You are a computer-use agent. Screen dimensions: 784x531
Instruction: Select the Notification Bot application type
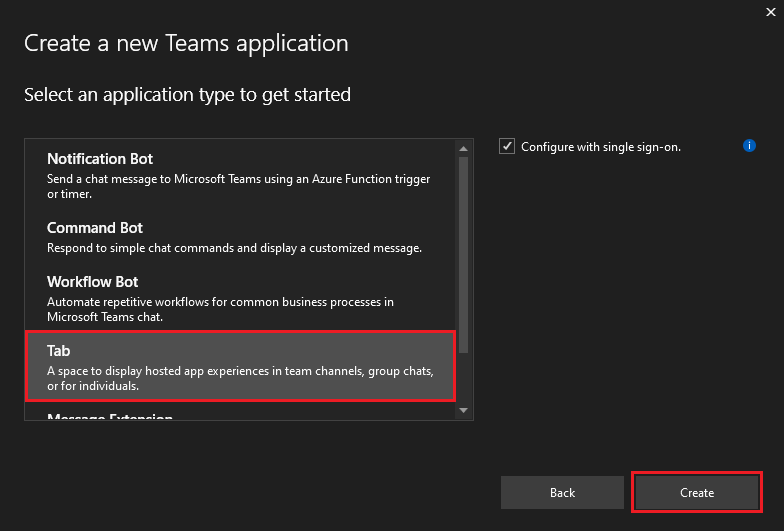pyautogui.click(x=240, y=174)
